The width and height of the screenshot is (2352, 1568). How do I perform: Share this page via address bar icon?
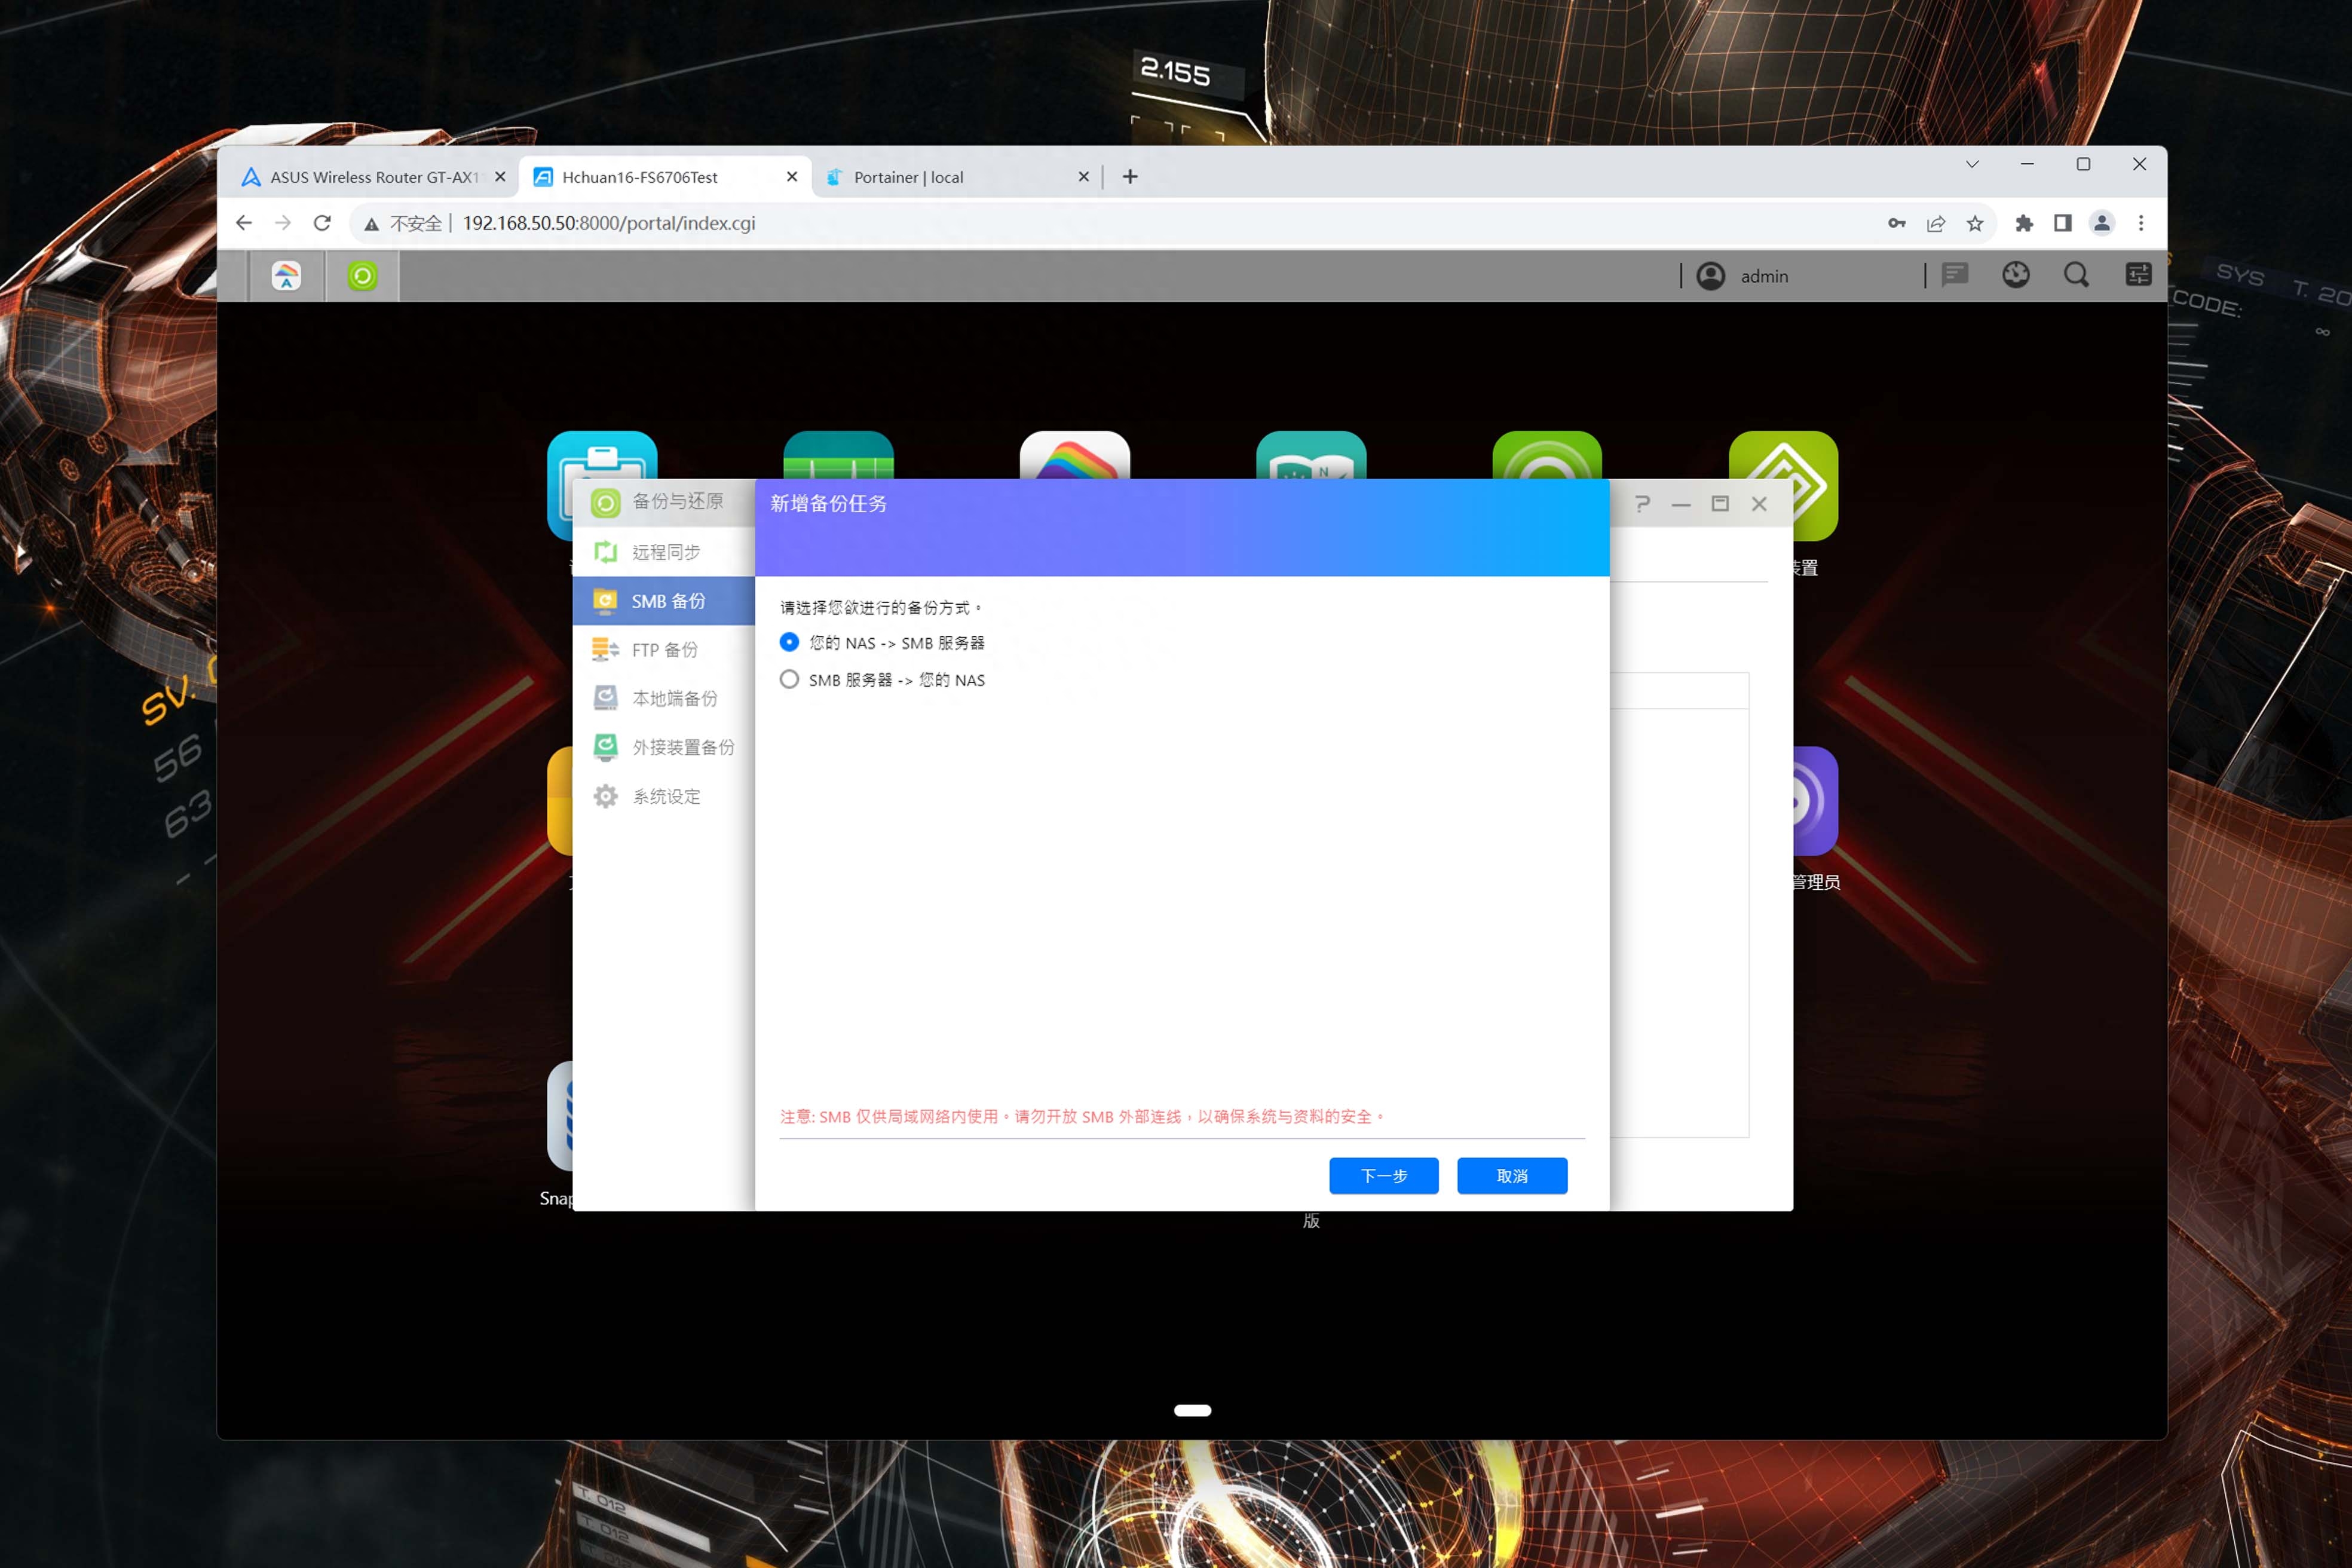pos(1936,223)
